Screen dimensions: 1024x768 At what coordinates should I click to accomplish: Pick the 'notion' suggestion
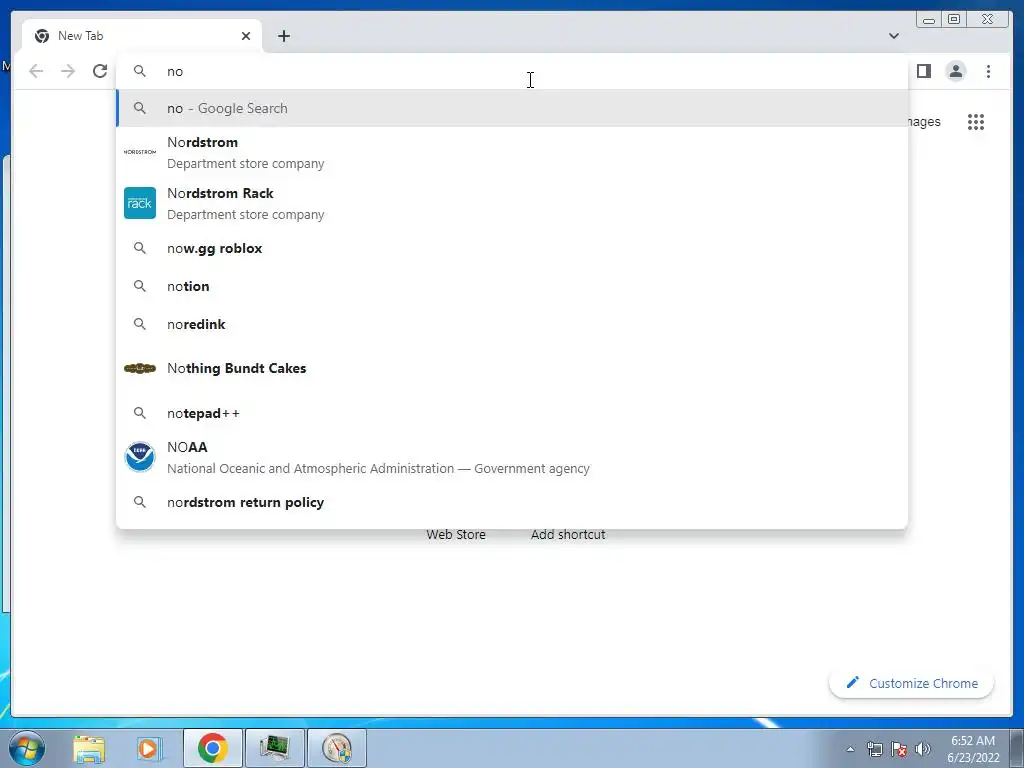[512, 286]
